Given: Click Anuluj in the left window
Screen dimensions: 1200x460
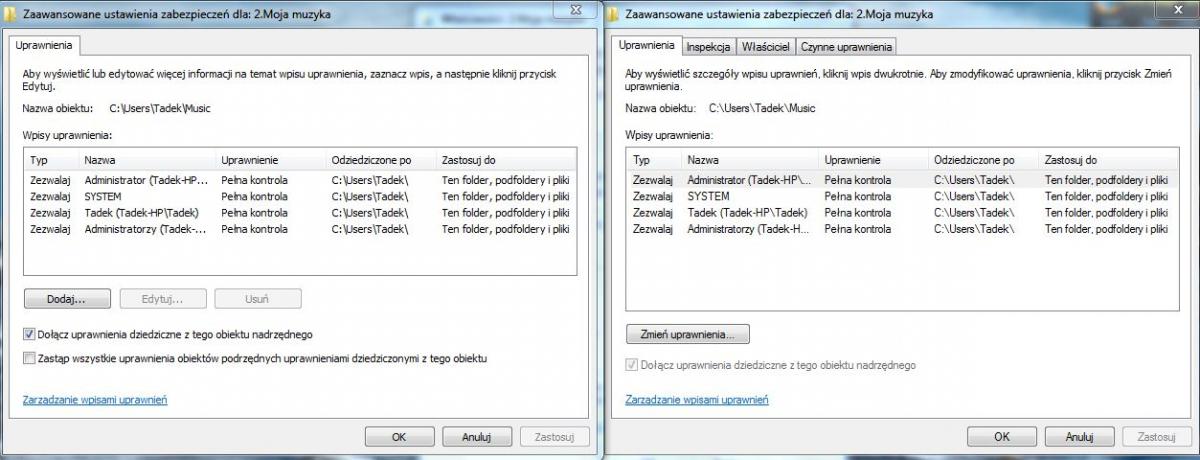Looking at the screenshot, I should click(x=479, y=437).
